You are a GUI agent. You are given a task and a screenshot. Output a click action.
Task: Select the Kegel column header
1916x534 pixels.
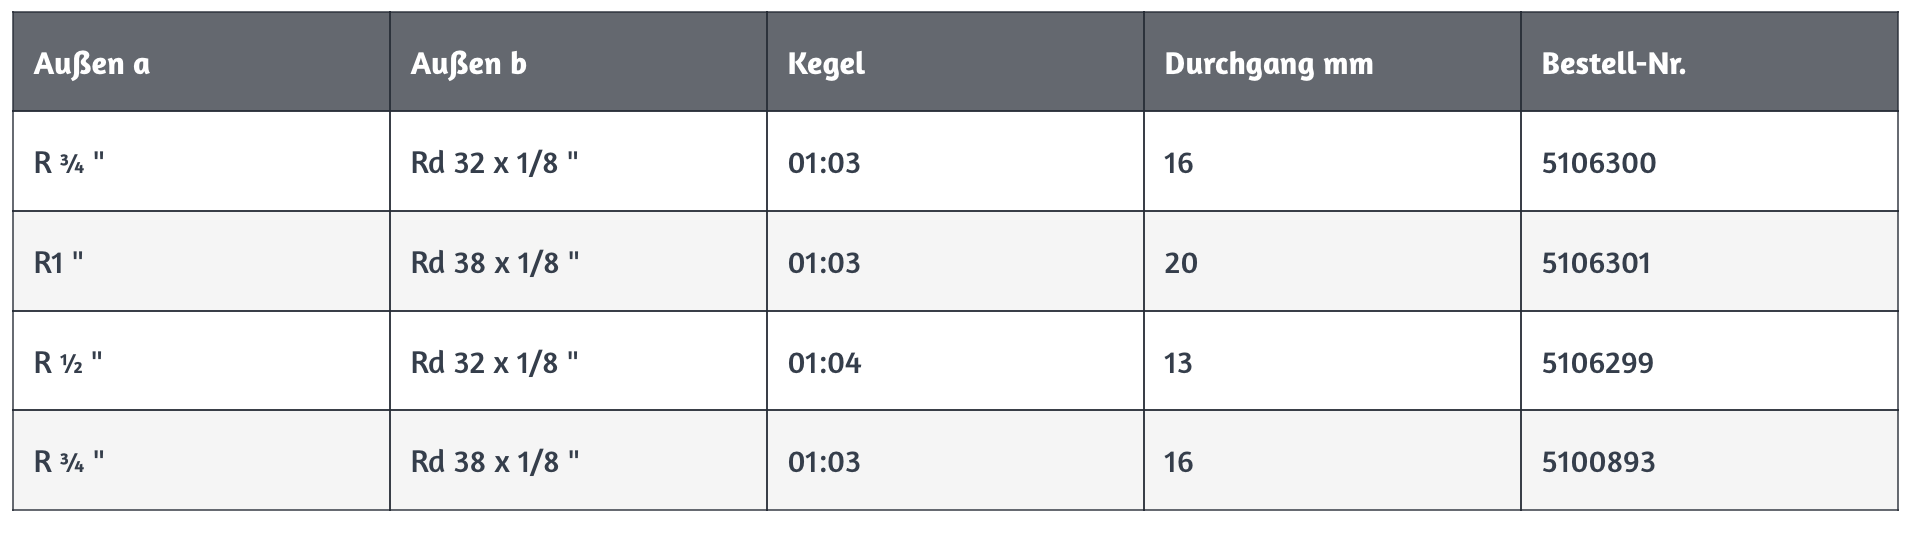pyautogui.click(x=826, y=64)
